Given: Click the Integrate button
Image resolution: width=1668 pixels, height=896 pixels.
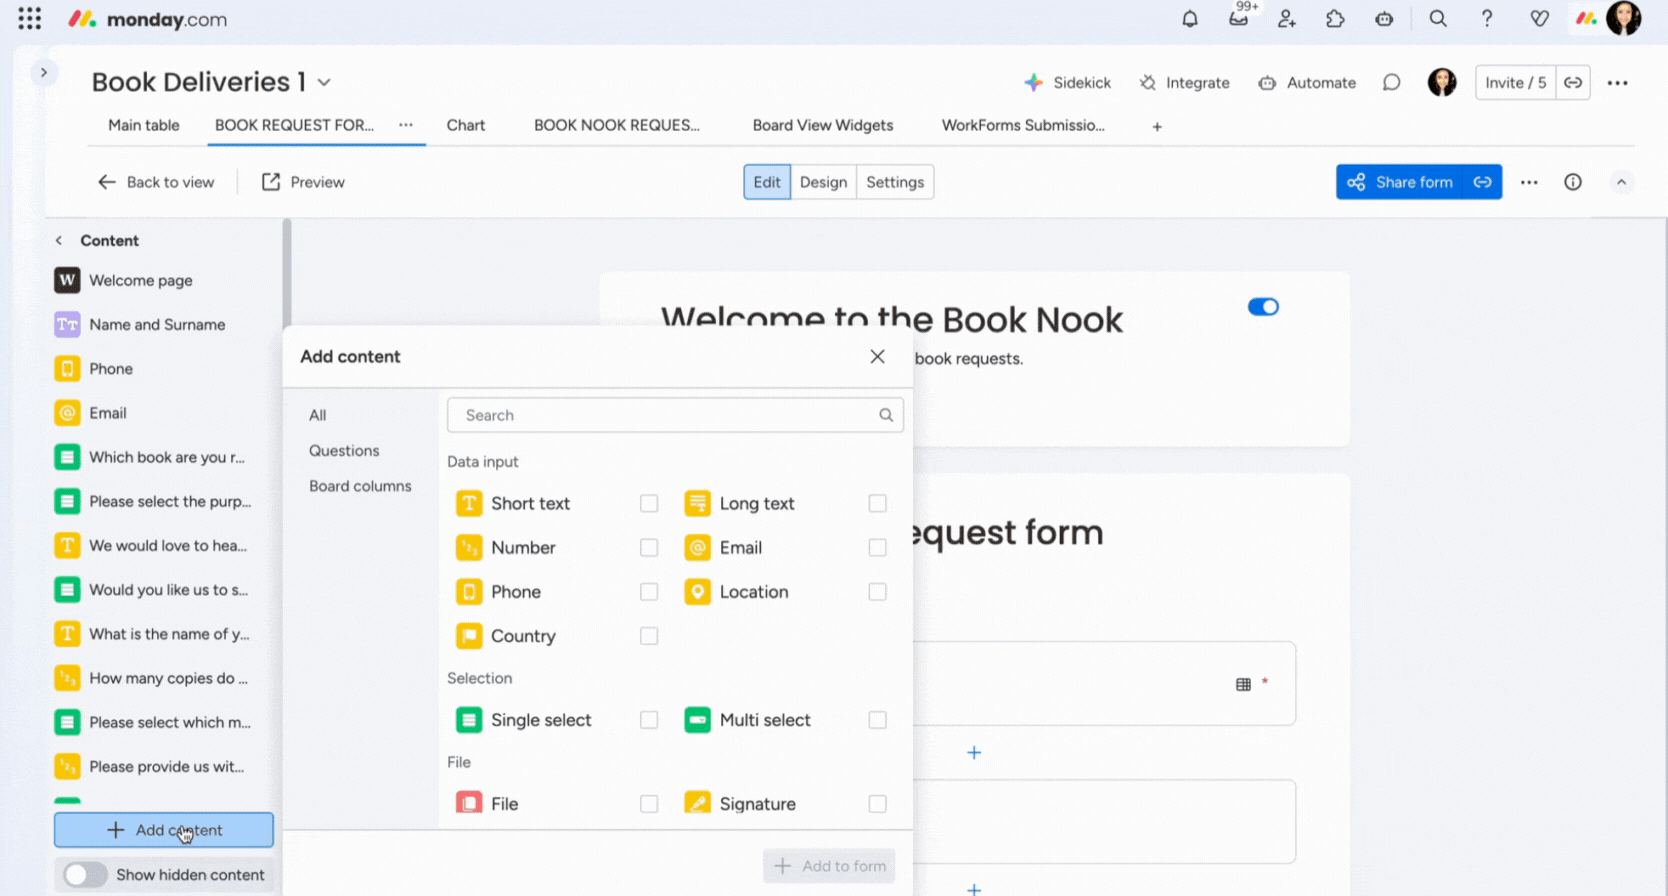Looking at the screenshot, I should pyautogui.click(x=1184, y=83).
